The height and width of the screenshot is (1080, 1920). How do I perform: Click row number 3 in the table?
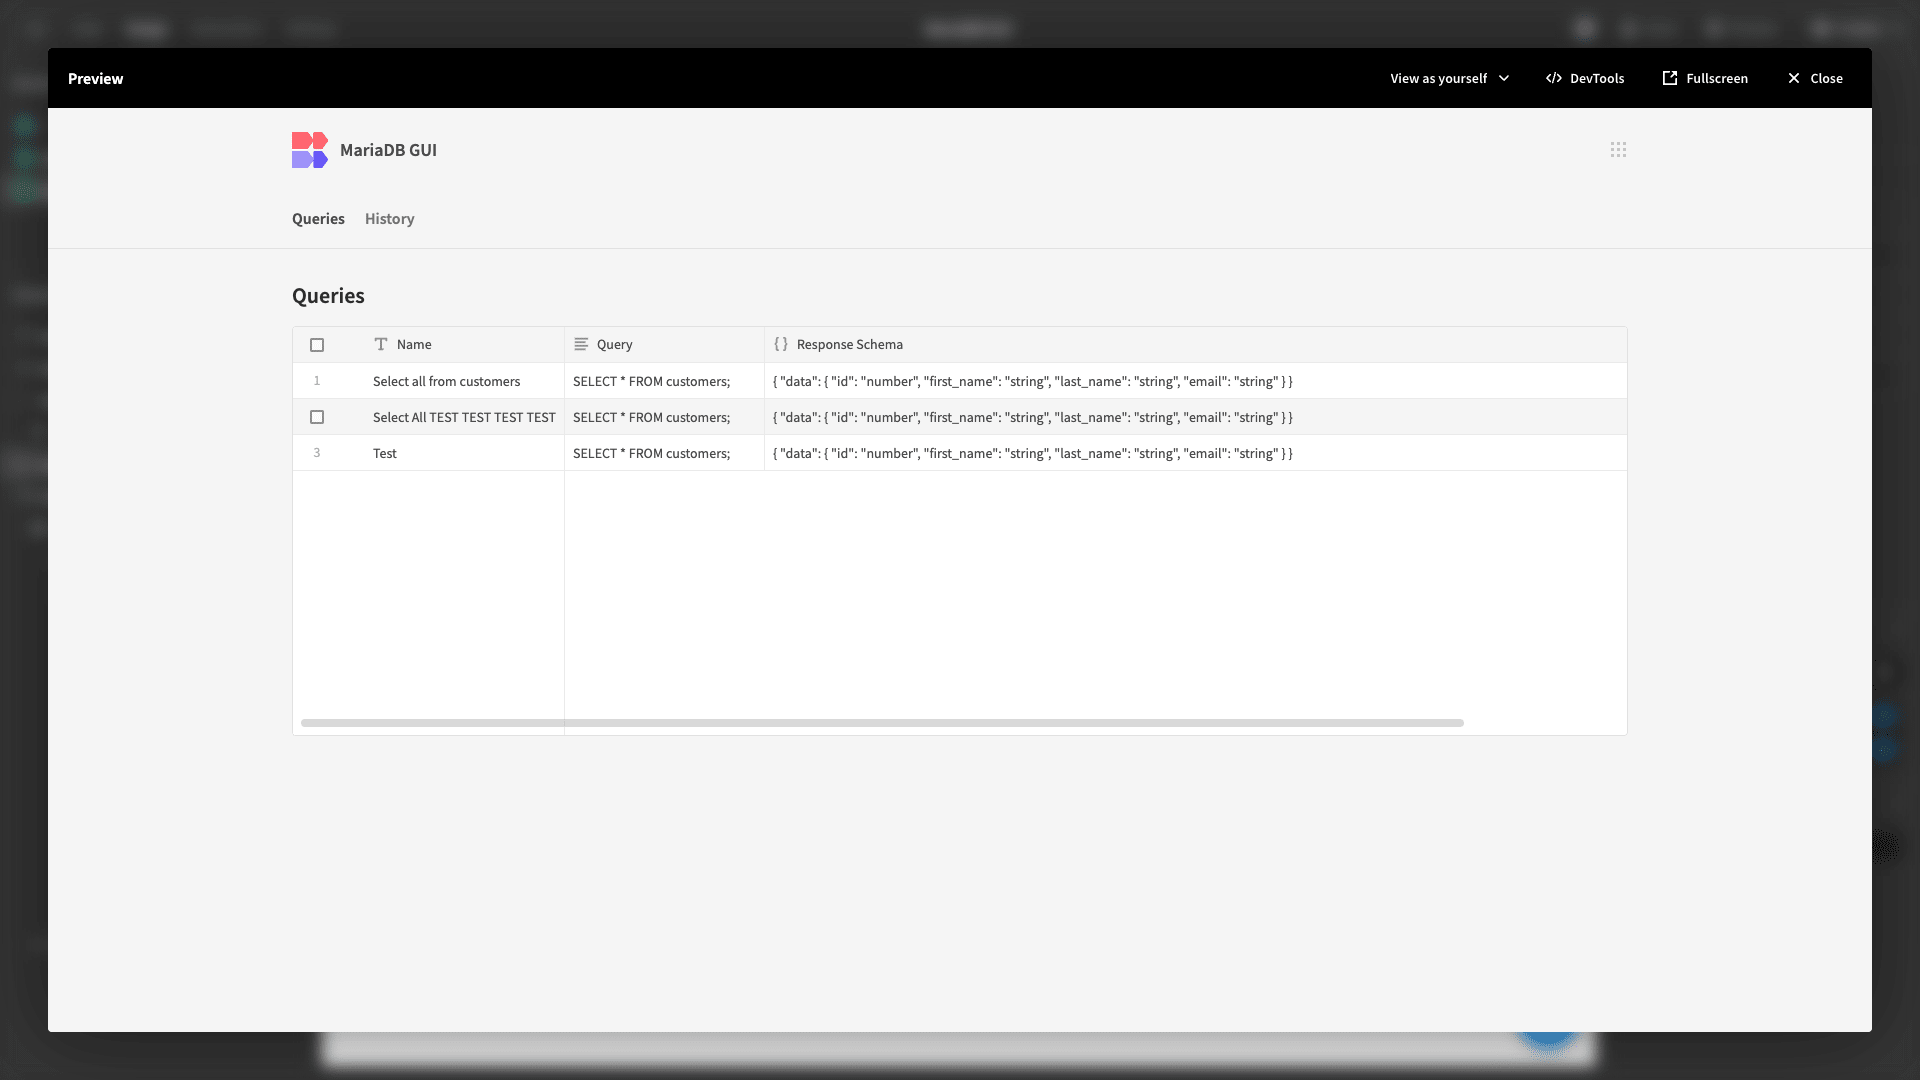pyautogui.click(x=317, y=453)
